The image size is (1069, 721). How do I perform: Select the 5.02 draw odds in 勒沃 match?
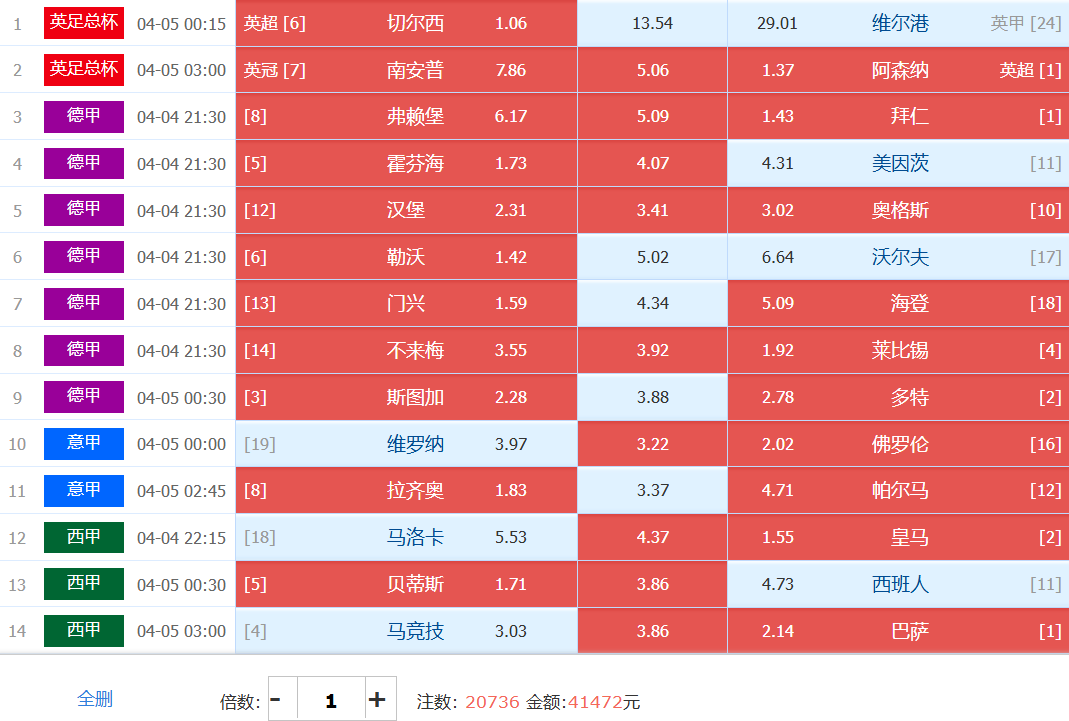652,257
